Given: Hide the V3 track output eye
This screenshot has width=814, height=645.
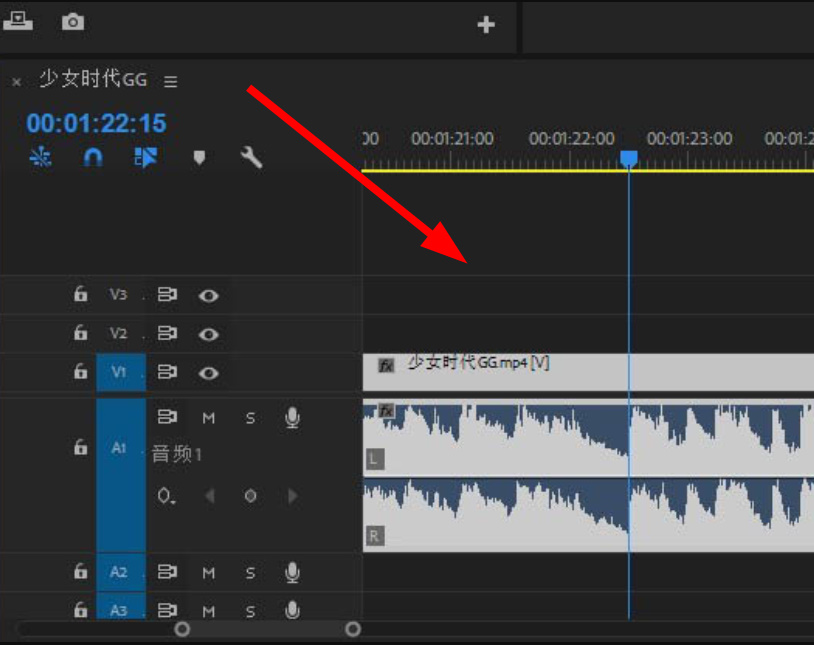Looking at the screenshot, I should (x=208, y=296).
